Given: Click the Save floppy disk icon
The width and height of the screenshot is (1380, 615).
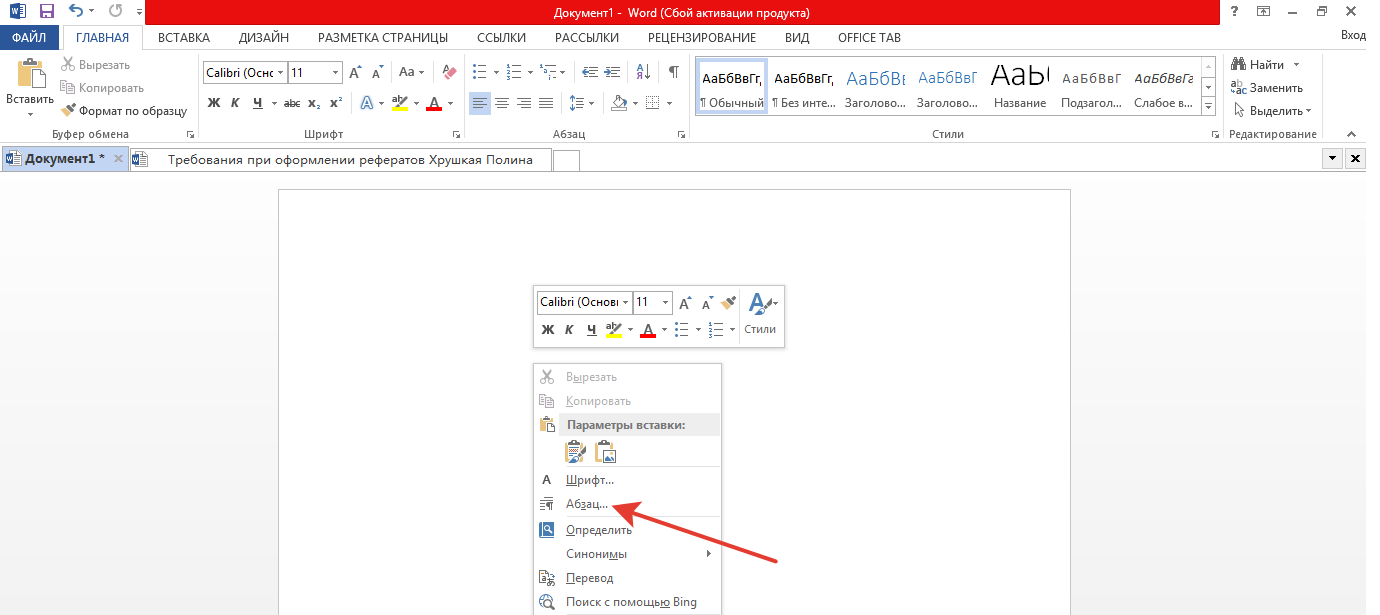Looking at the screenshot, I should [x=46, y=12].
